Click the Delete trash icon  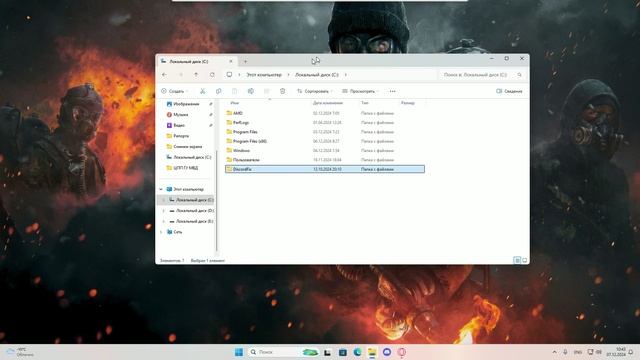click(282, 91)
